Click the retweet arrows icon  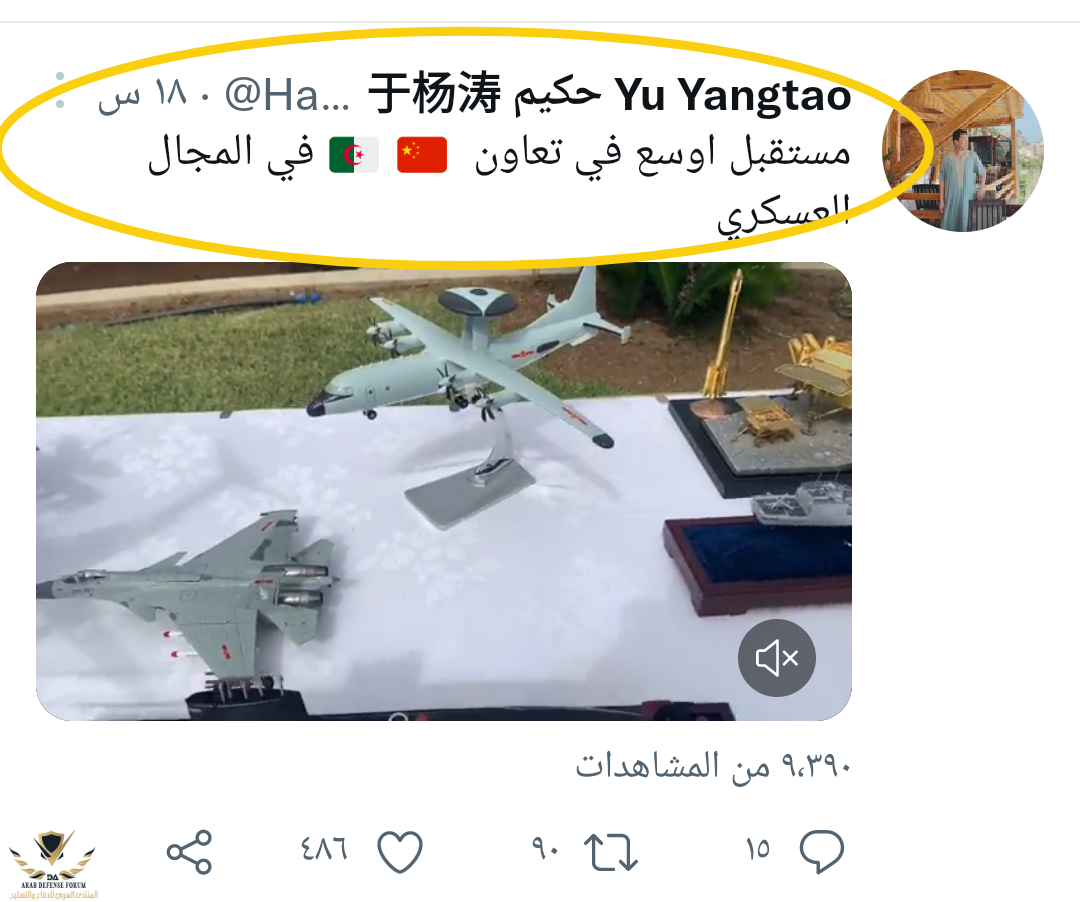coord(610,852)
